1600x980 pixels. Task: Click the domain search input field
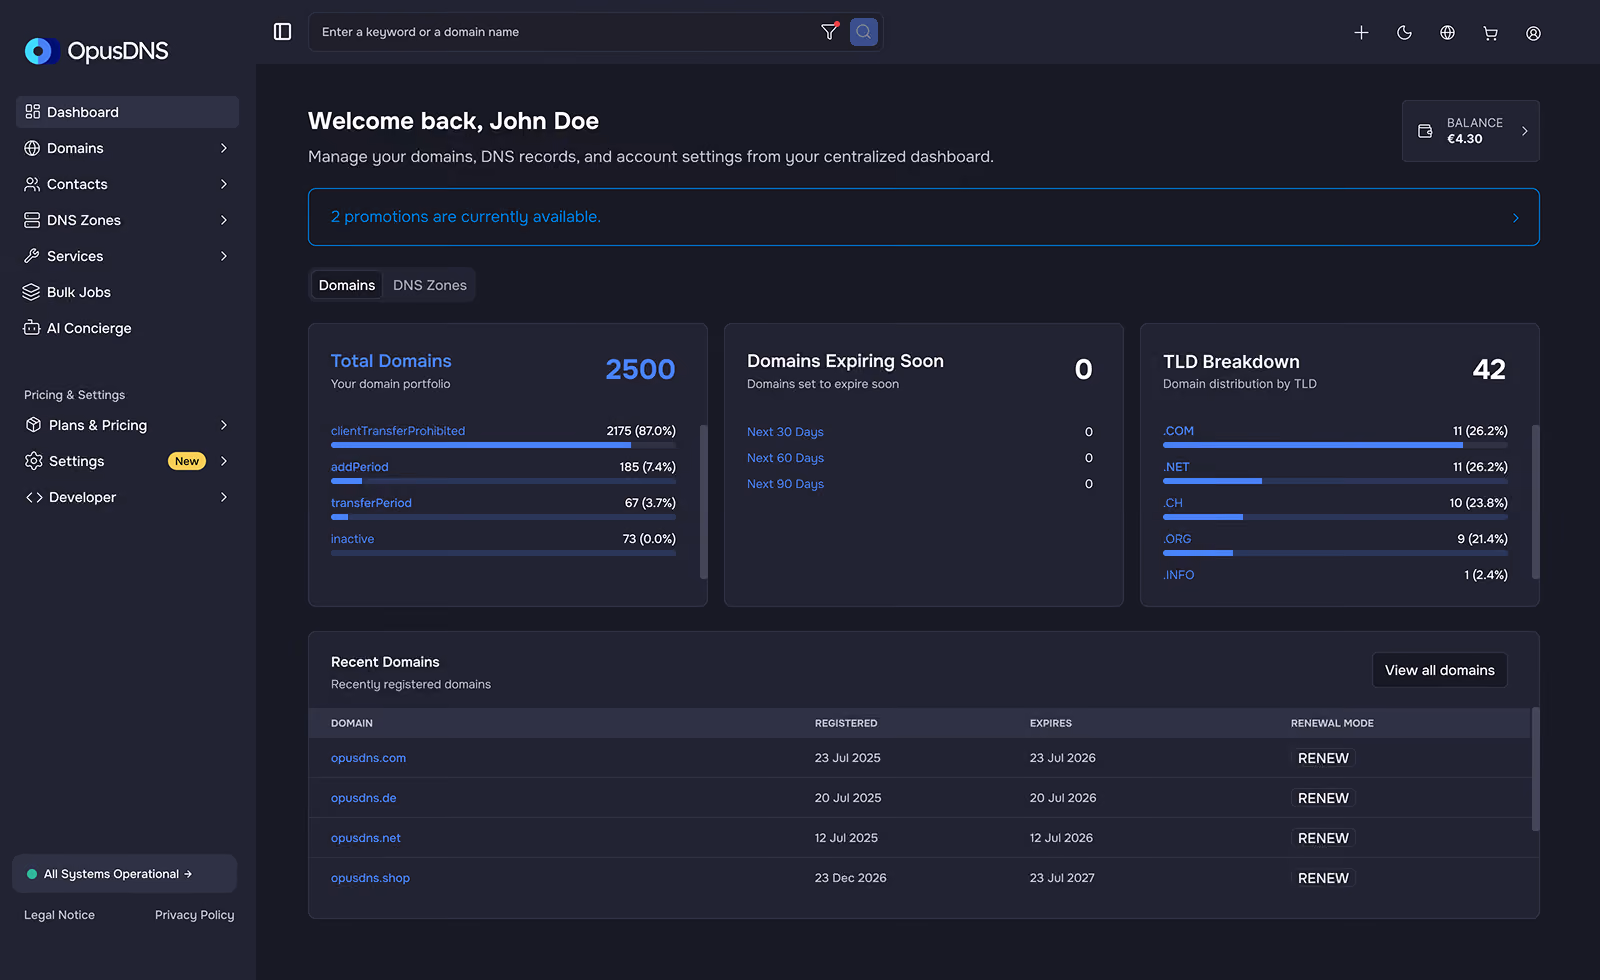point(565,32)
